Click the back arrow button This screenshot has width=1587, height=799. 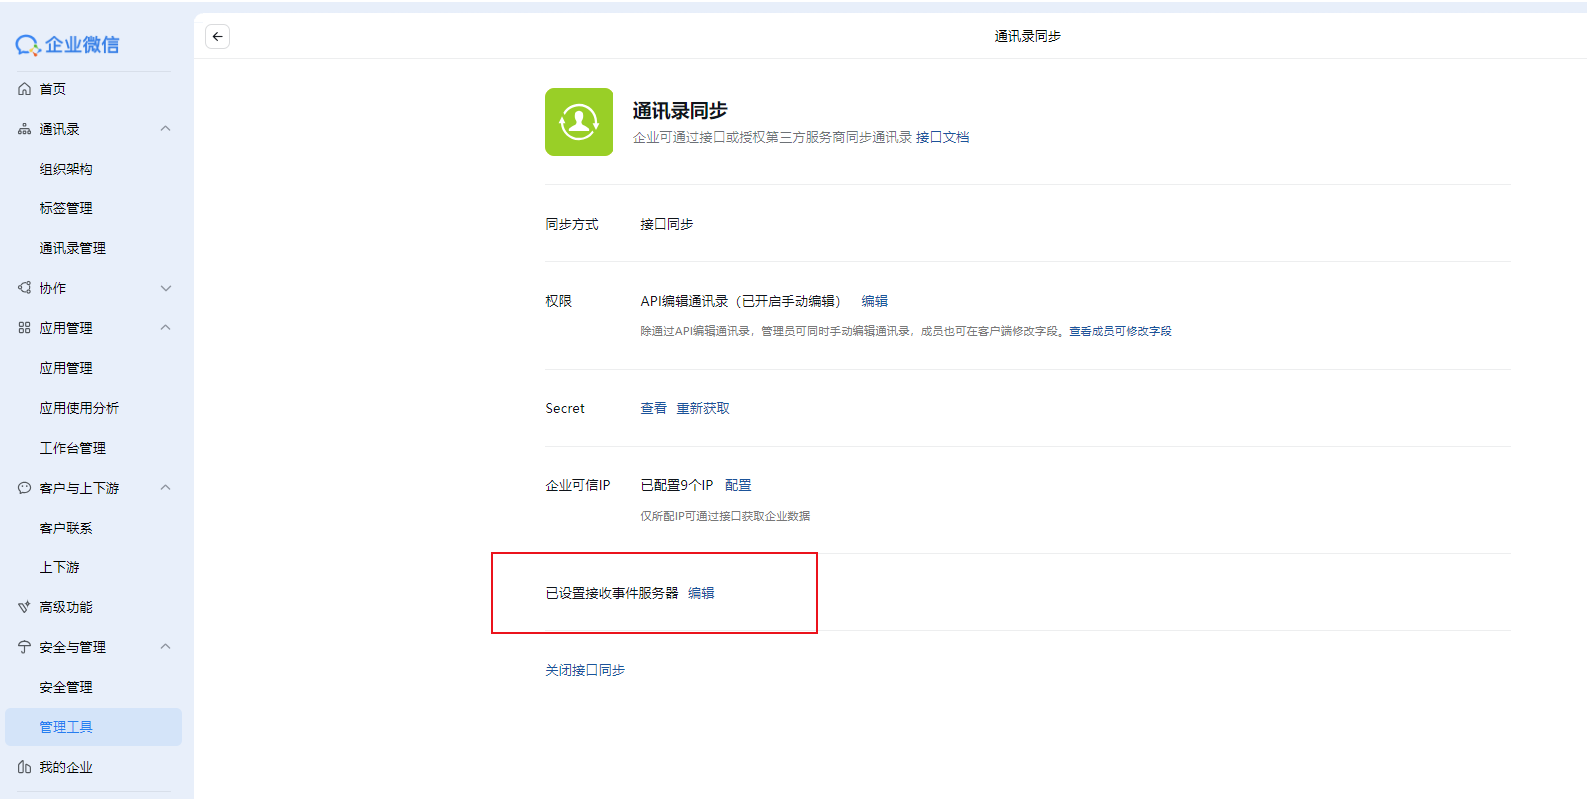(x=217, y=36)
